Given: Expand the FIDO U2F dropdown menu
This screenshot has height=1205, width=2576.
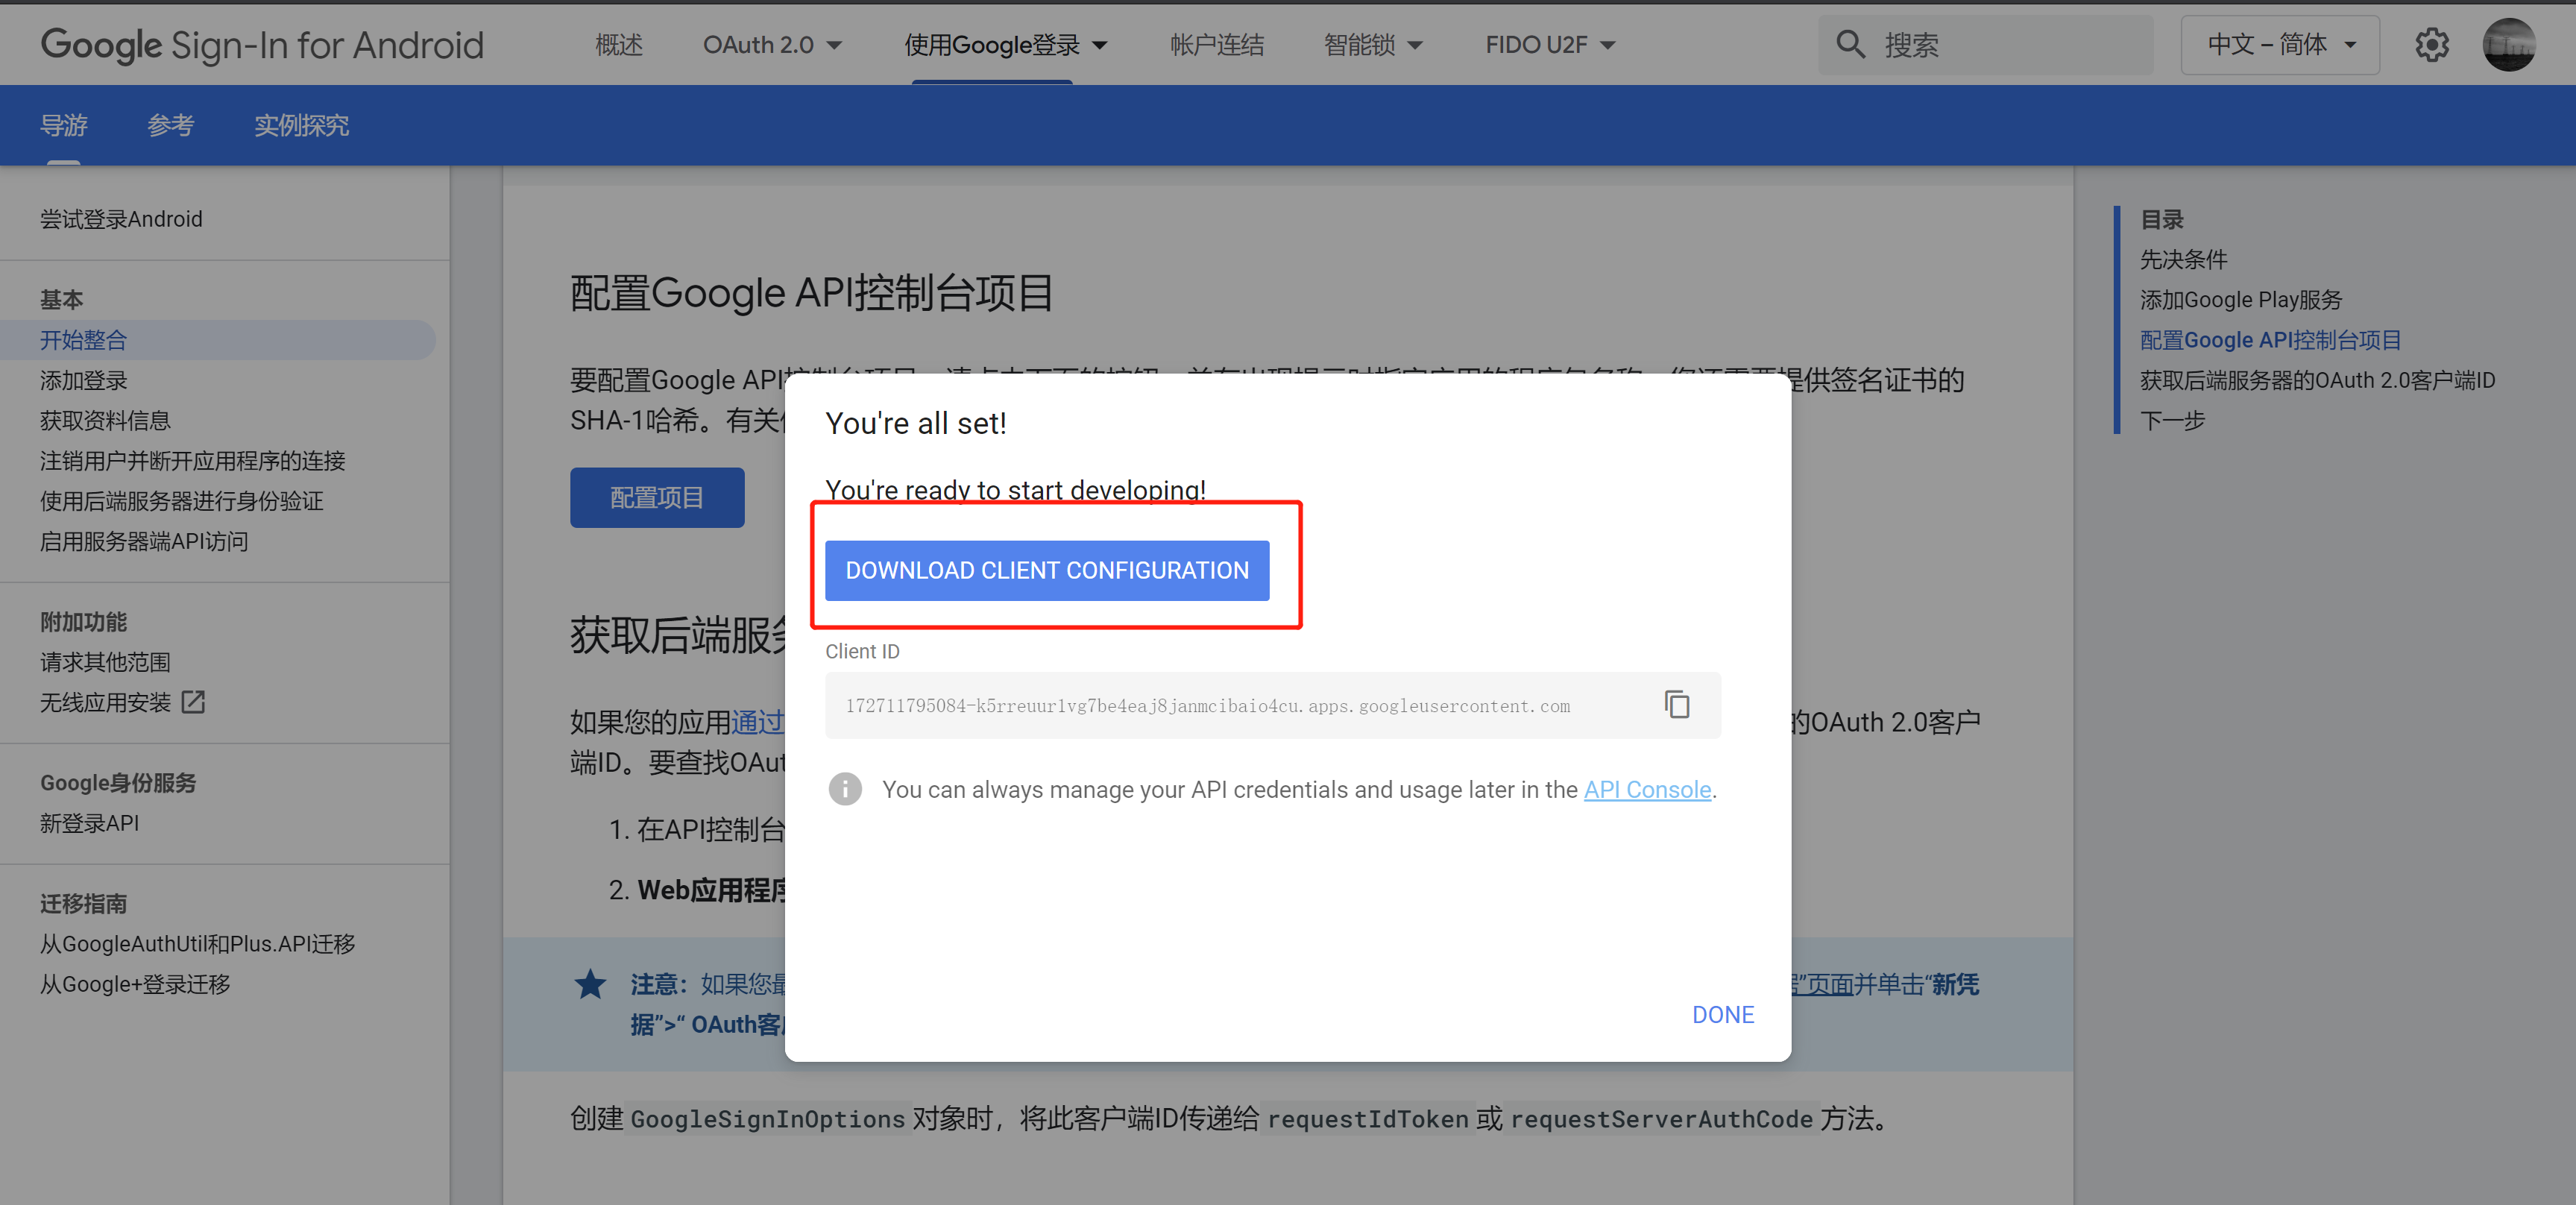Looking at the screenshot, I should [1550, 45].
